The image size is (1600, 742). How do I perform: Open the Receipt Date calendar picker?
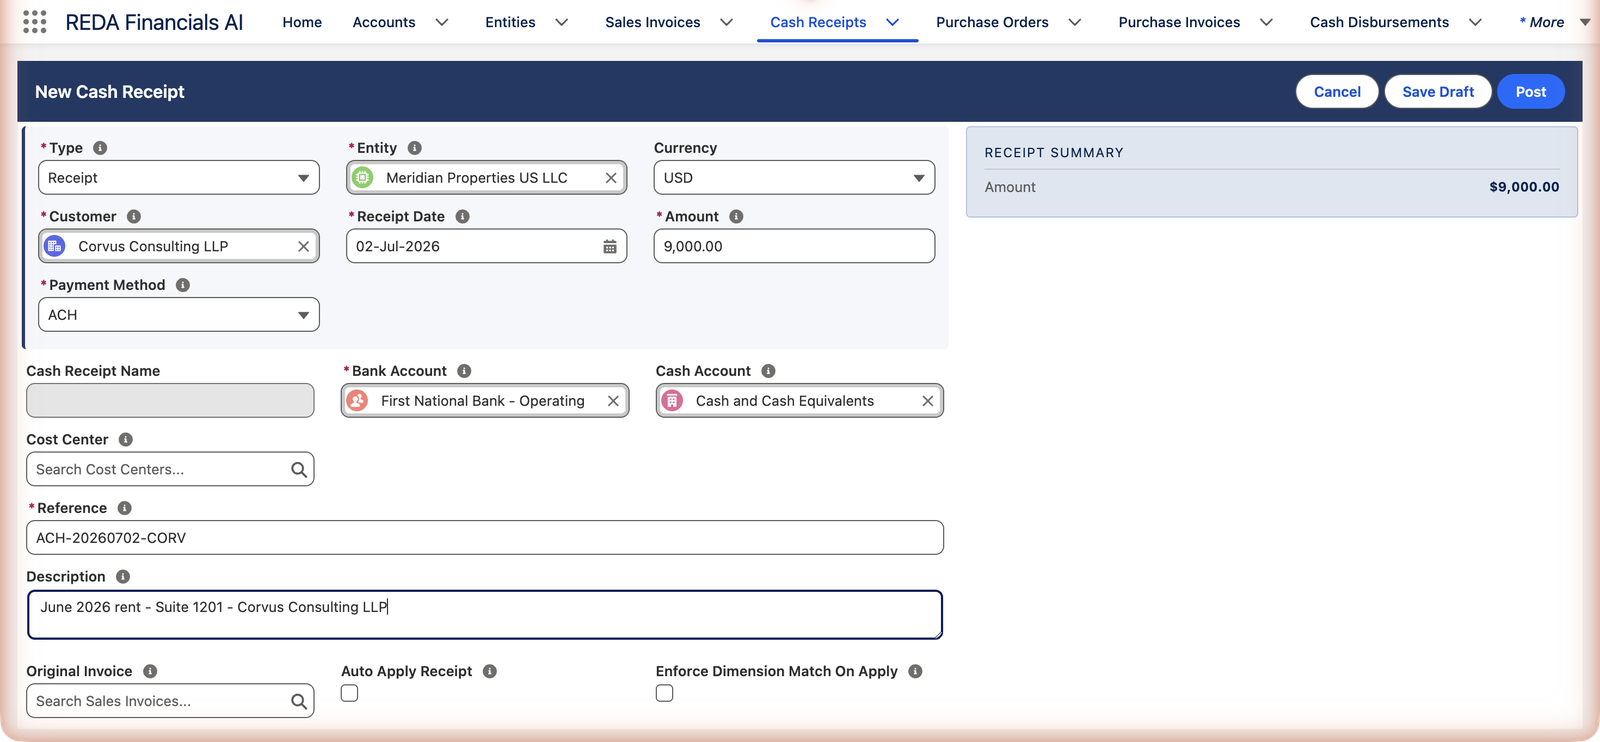click(610, 247)
